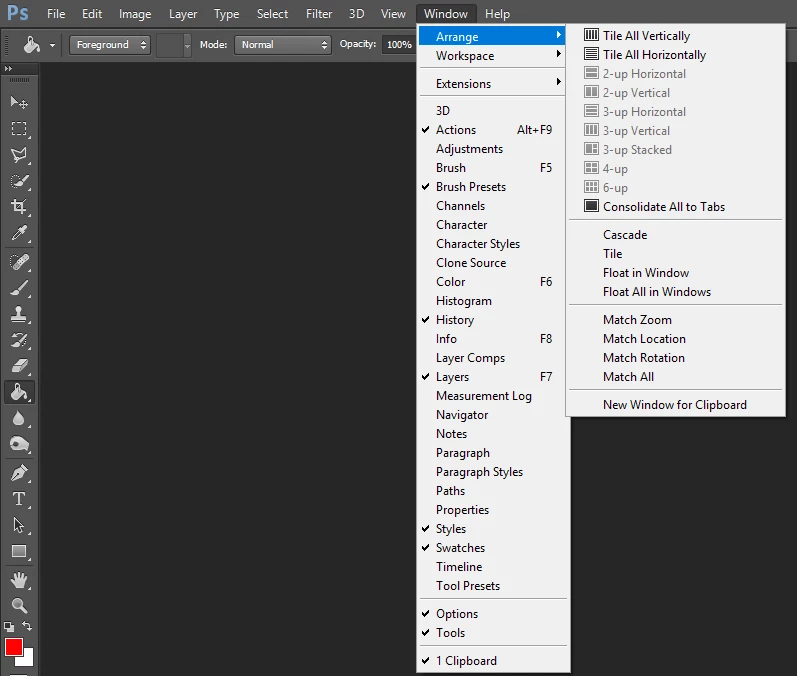Image resolution: width=797 pixels, height=676 pixels.
Task: Toggle the History panel
Action: [492, 320]
